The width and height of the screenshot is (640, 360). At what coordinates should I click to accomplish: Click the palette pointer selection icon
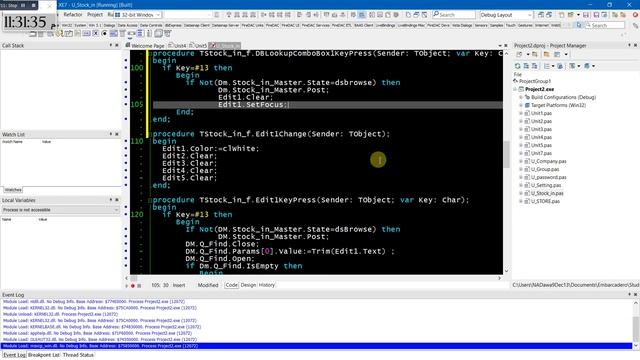578,25
